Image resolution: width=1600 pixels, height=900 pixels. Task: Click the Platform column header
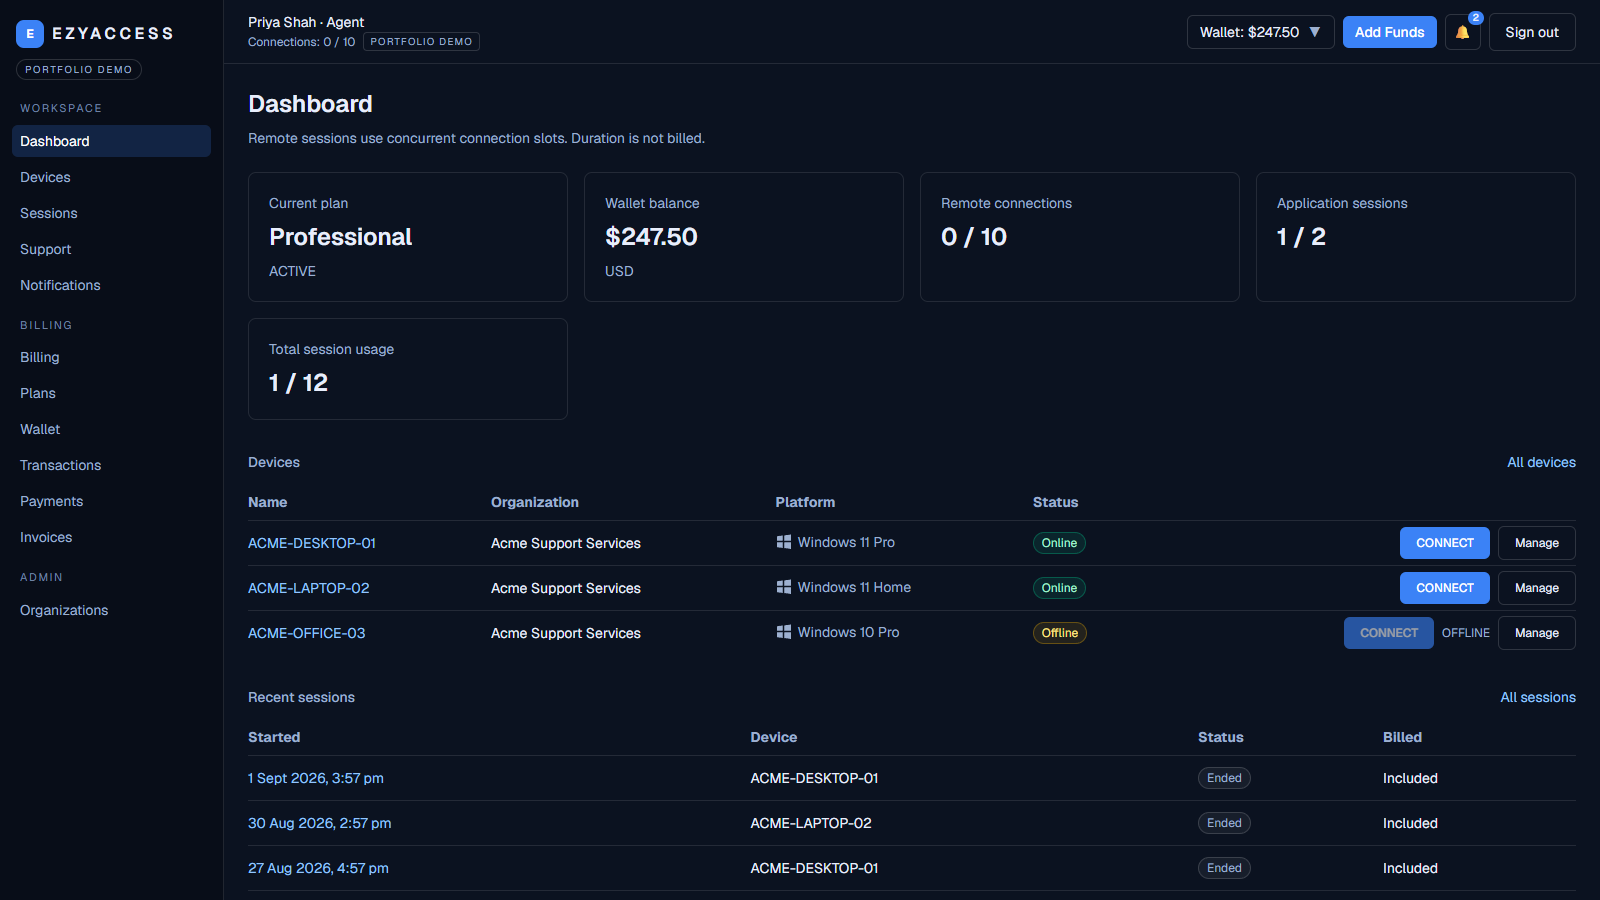[805, 502]
